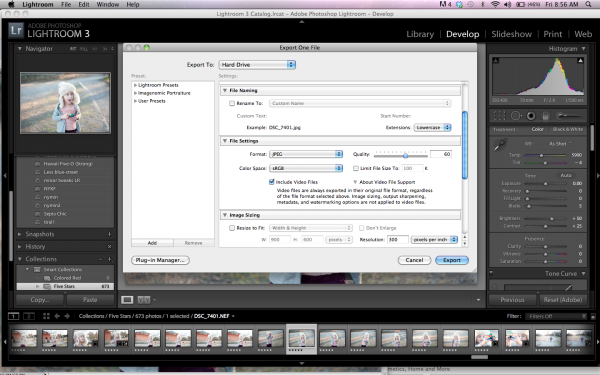Open the Edit menu
The height and width of the screenshot is (375, 600).
click(x=84, y=4)
